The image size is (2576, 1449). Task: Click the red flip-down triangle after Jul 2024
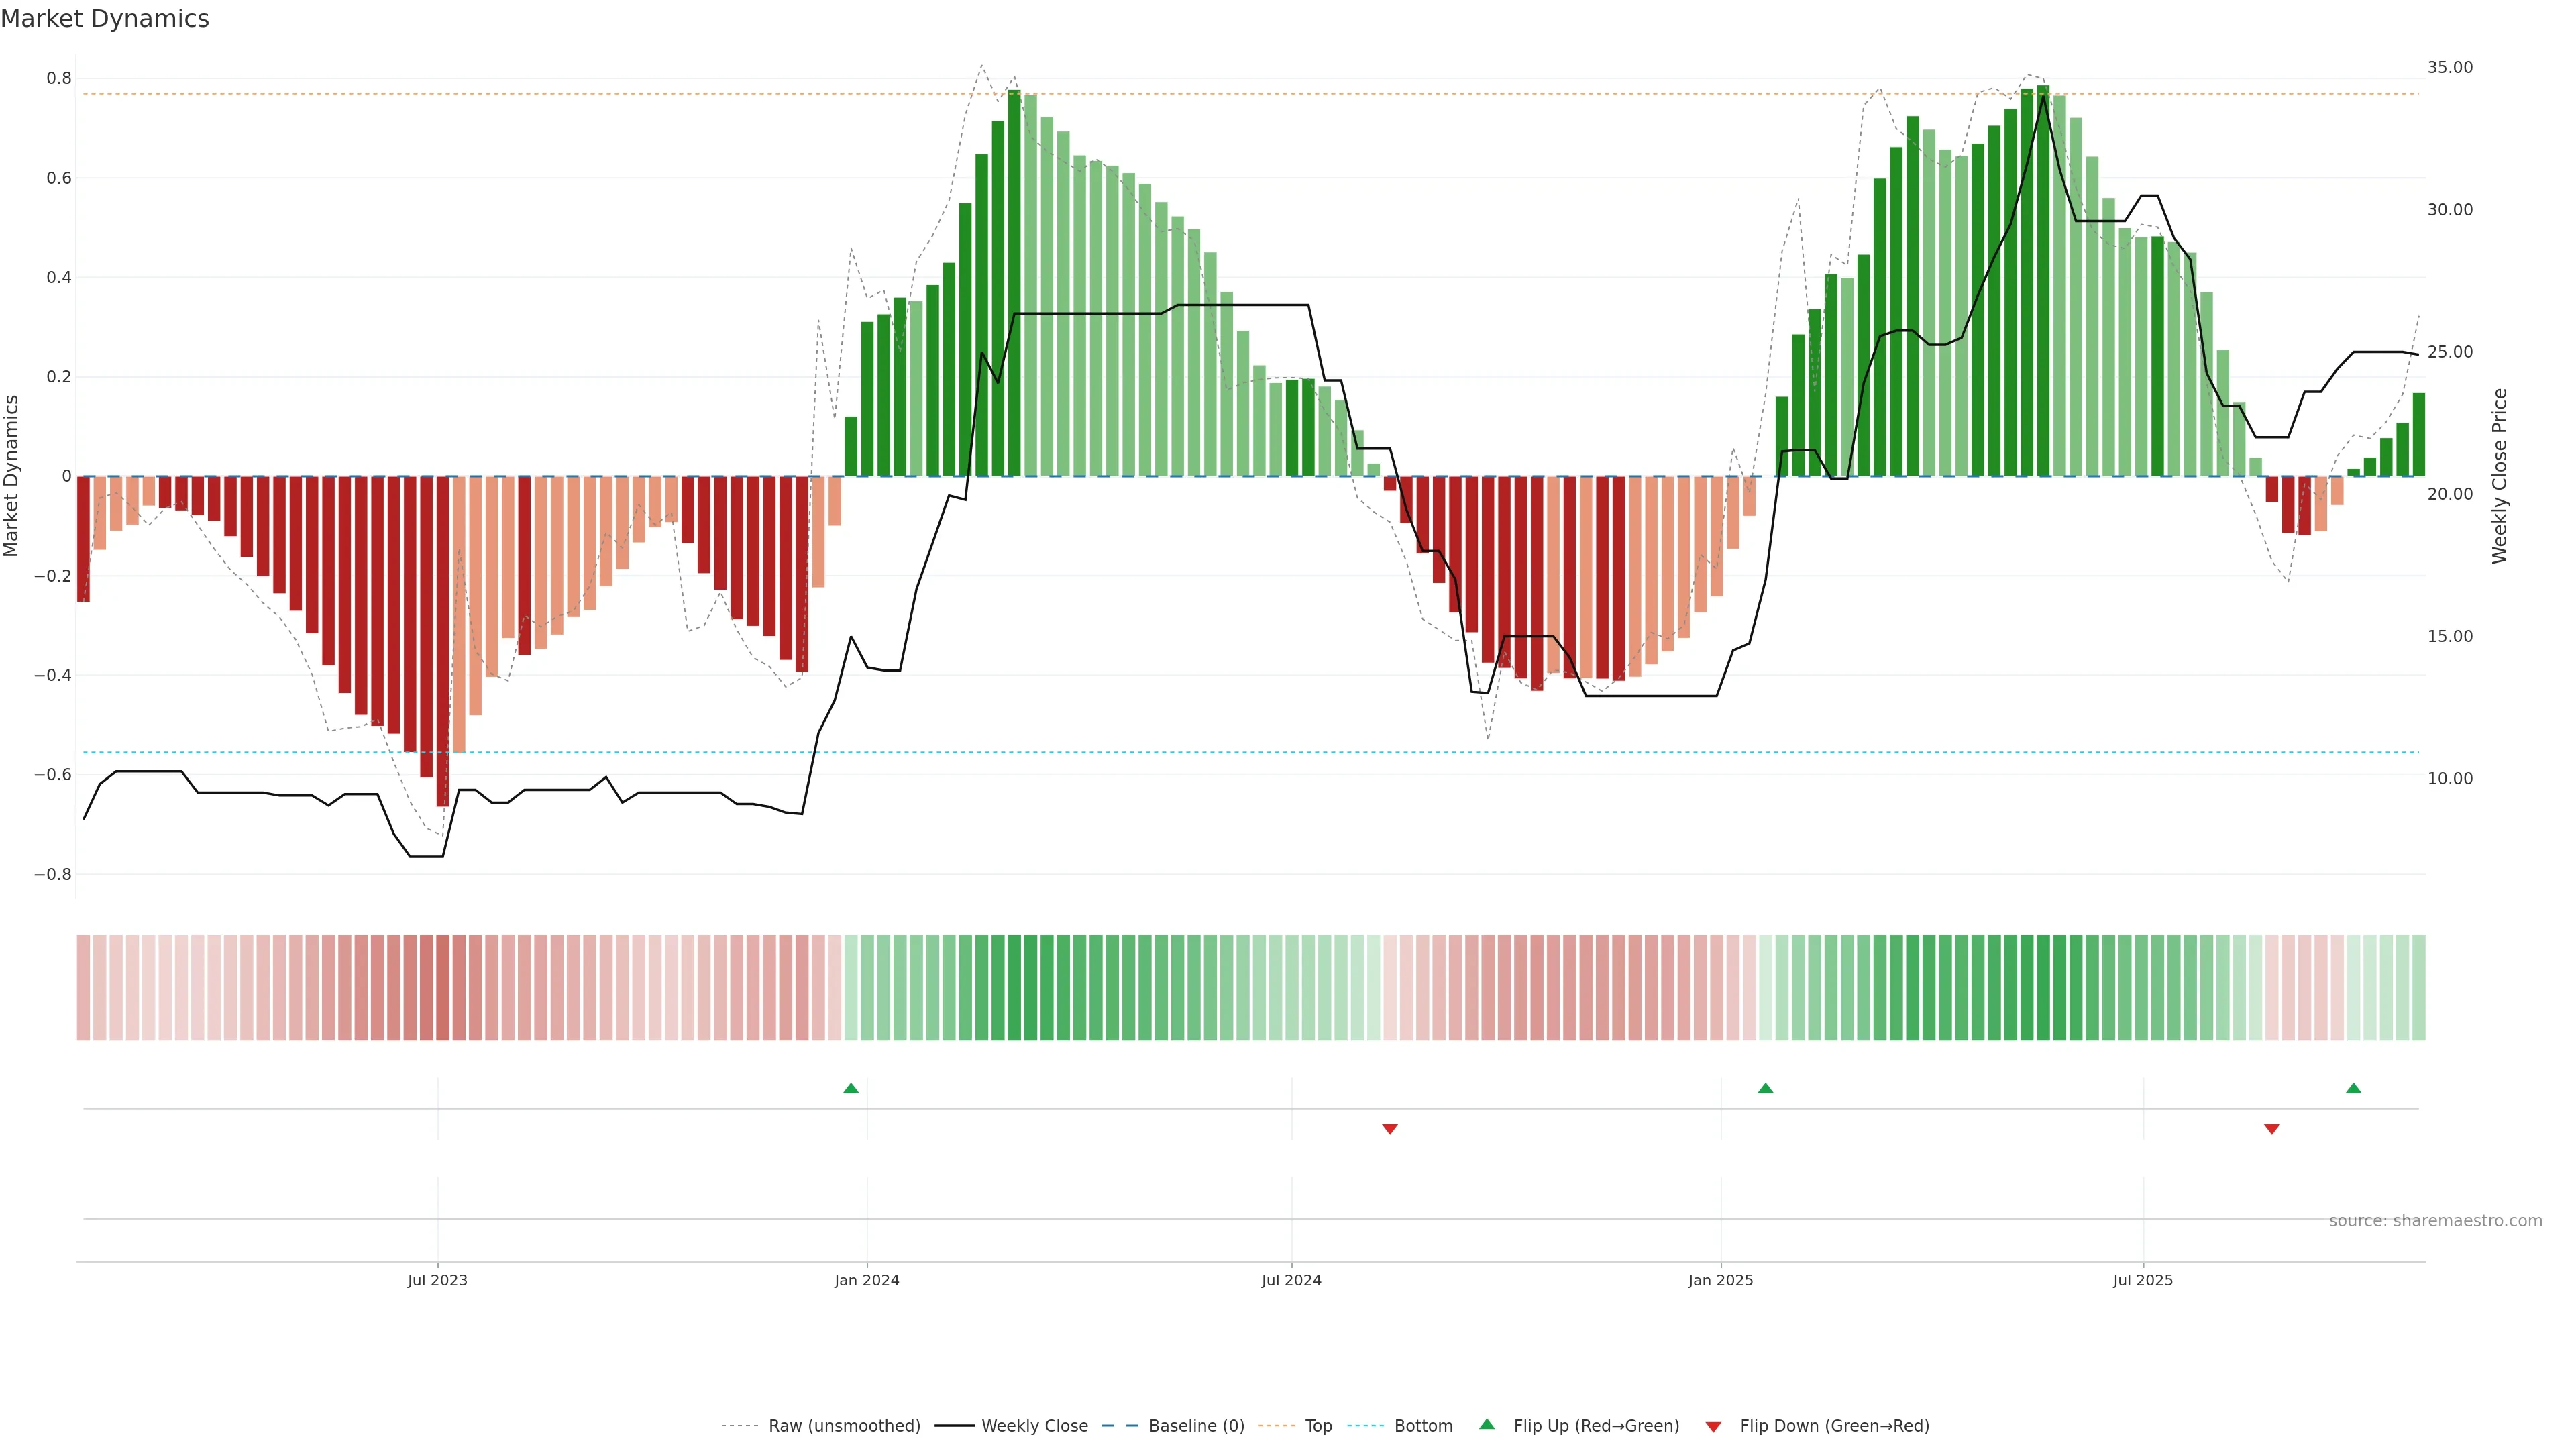tap(1389, 1129)
